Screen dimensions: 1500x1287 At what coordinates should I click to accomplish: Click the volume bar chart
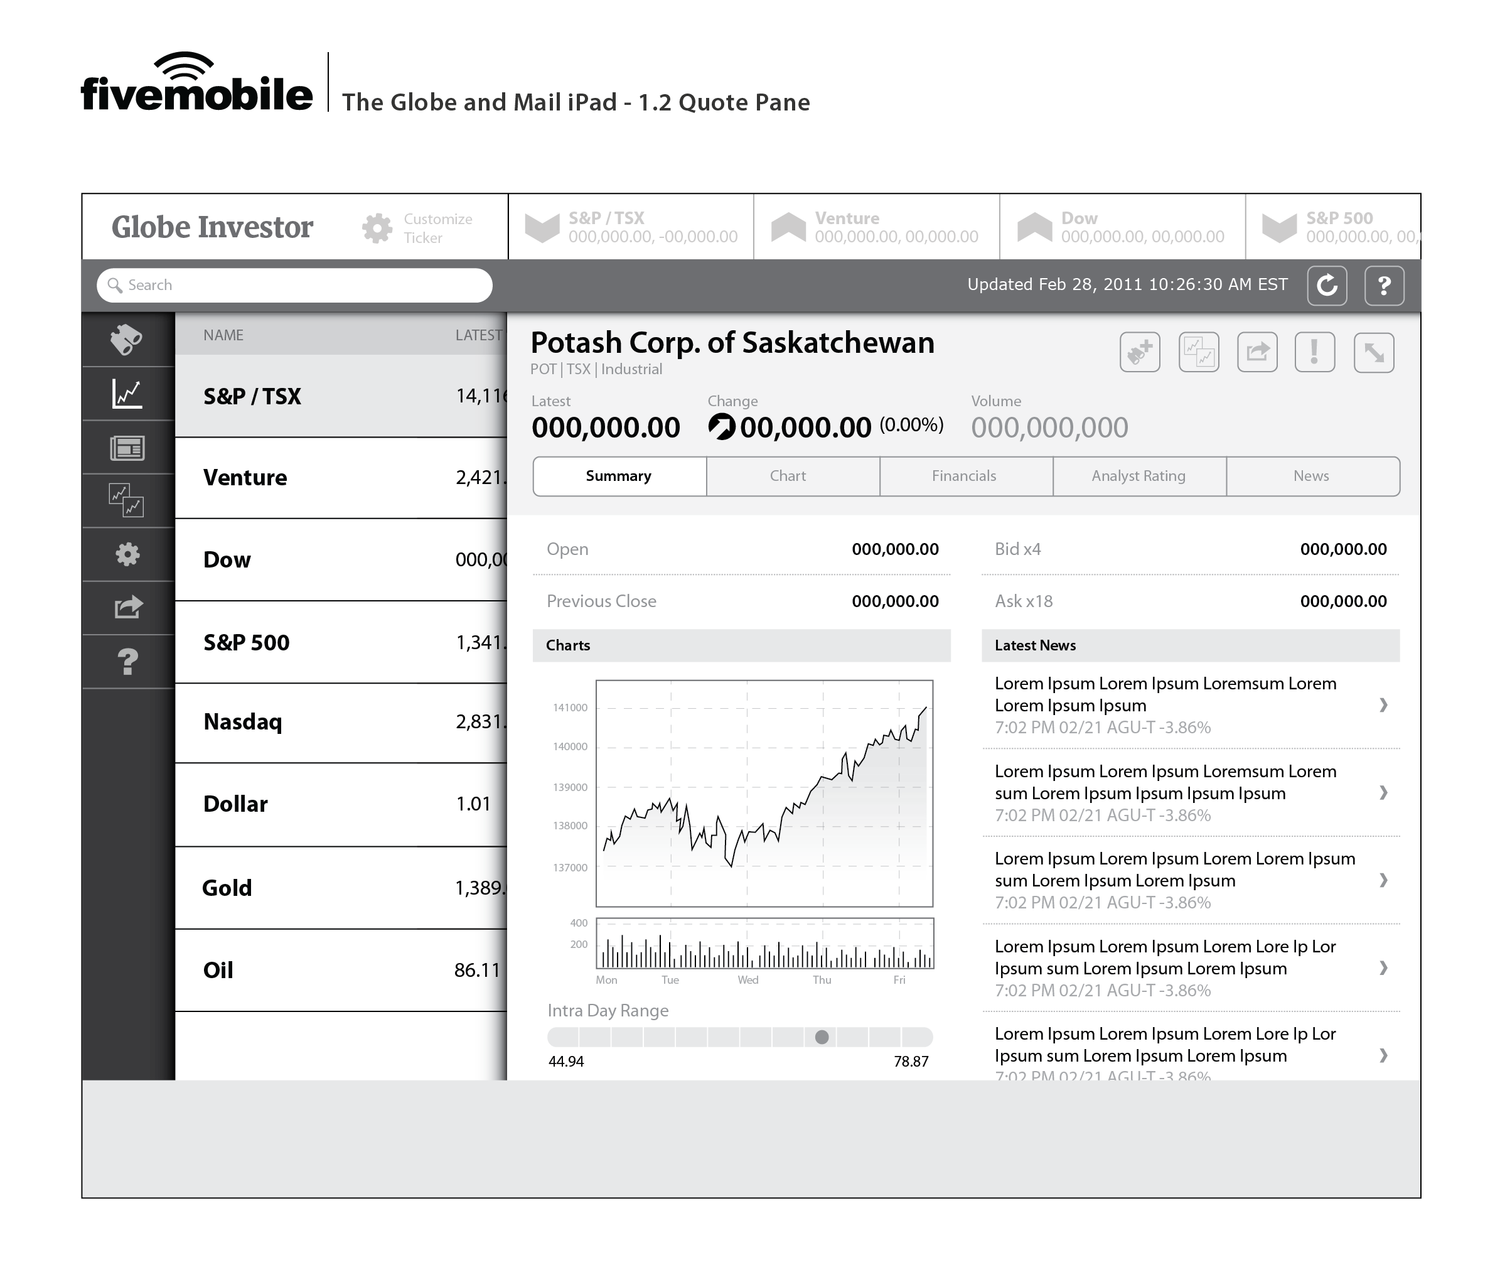(x=764, y=944)
